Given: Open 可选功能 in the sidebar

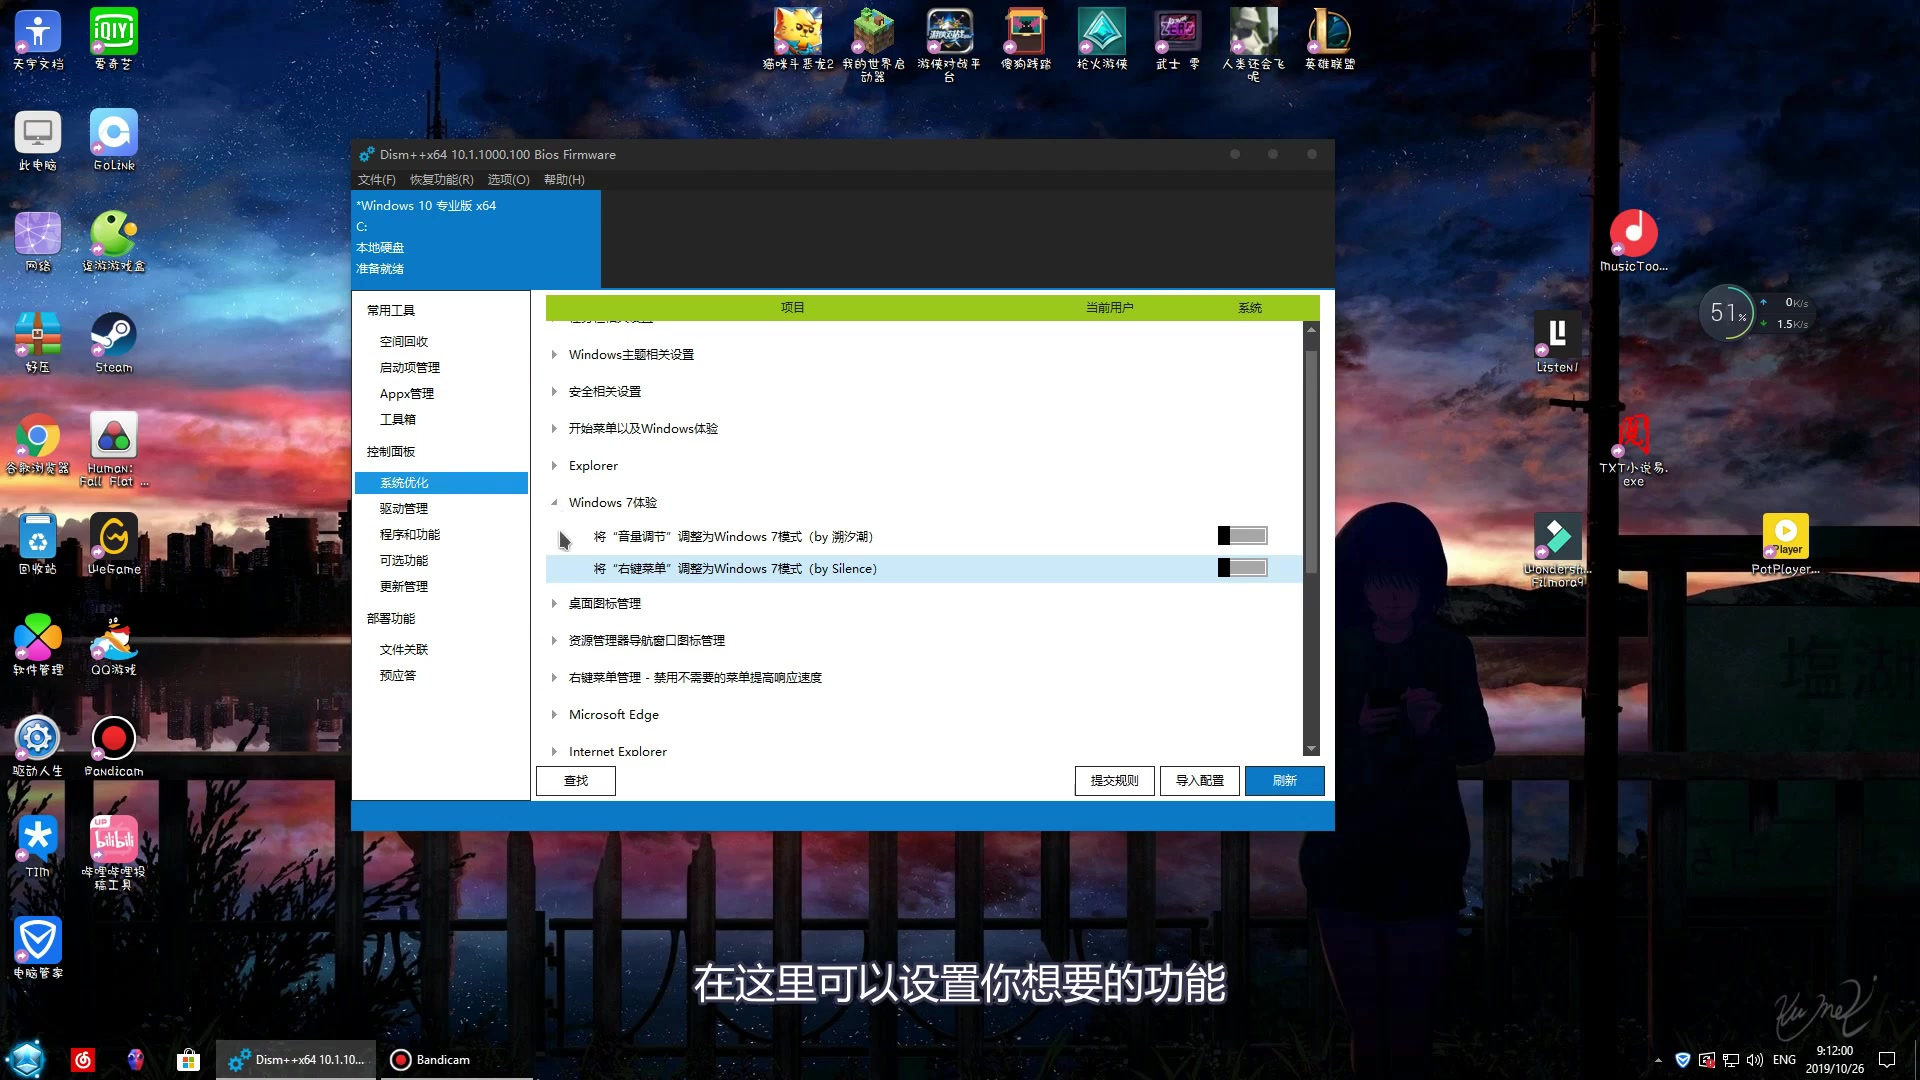Looking at the screenshot, I should coord(404,561).
